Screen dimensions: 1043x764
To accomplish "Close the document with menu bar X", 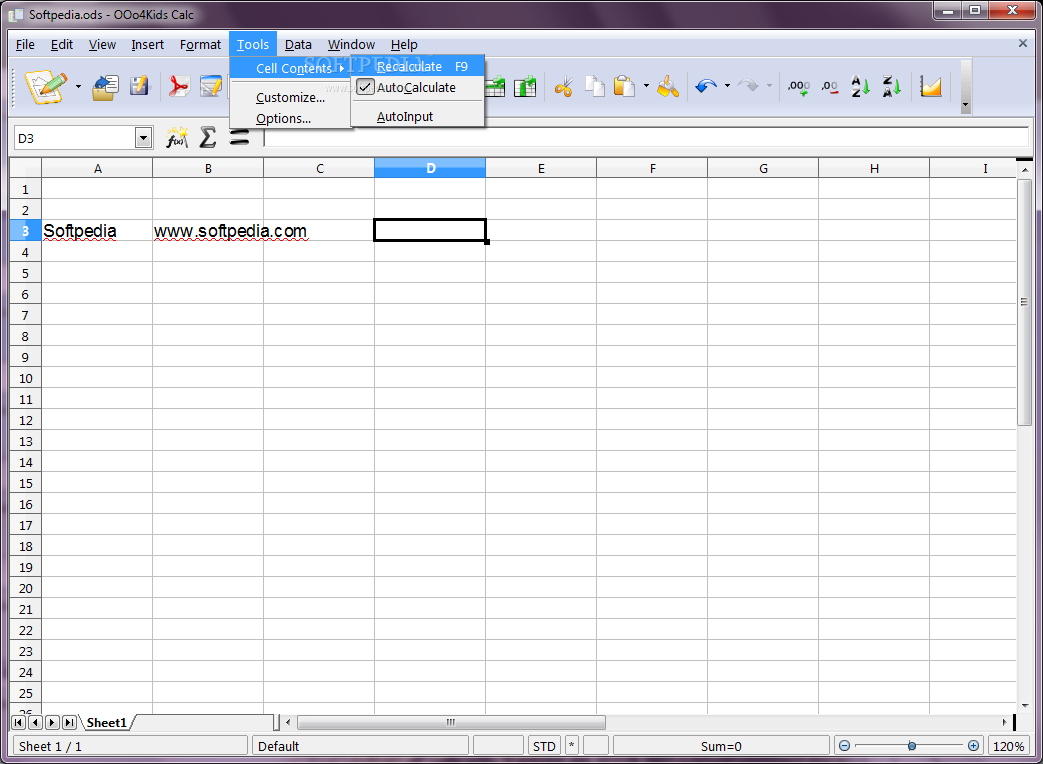I will point(1022,43).
